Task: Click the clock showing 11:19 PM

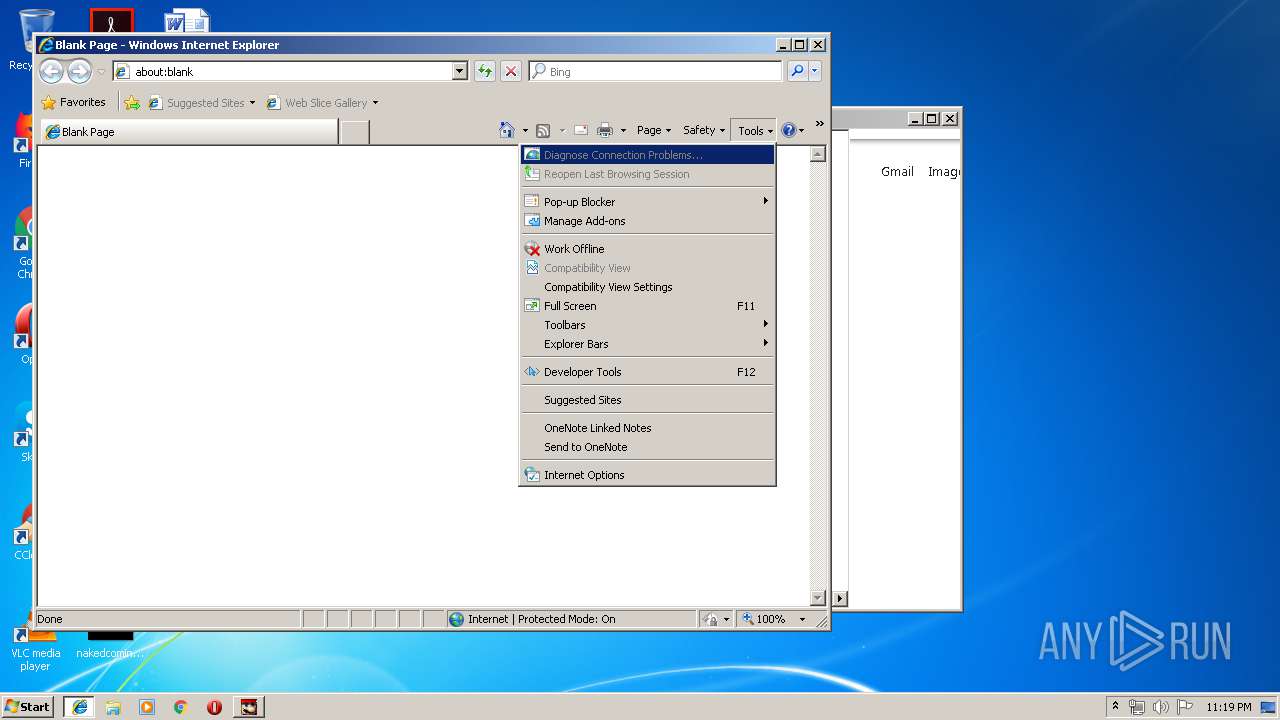Action: point(1229,707)
